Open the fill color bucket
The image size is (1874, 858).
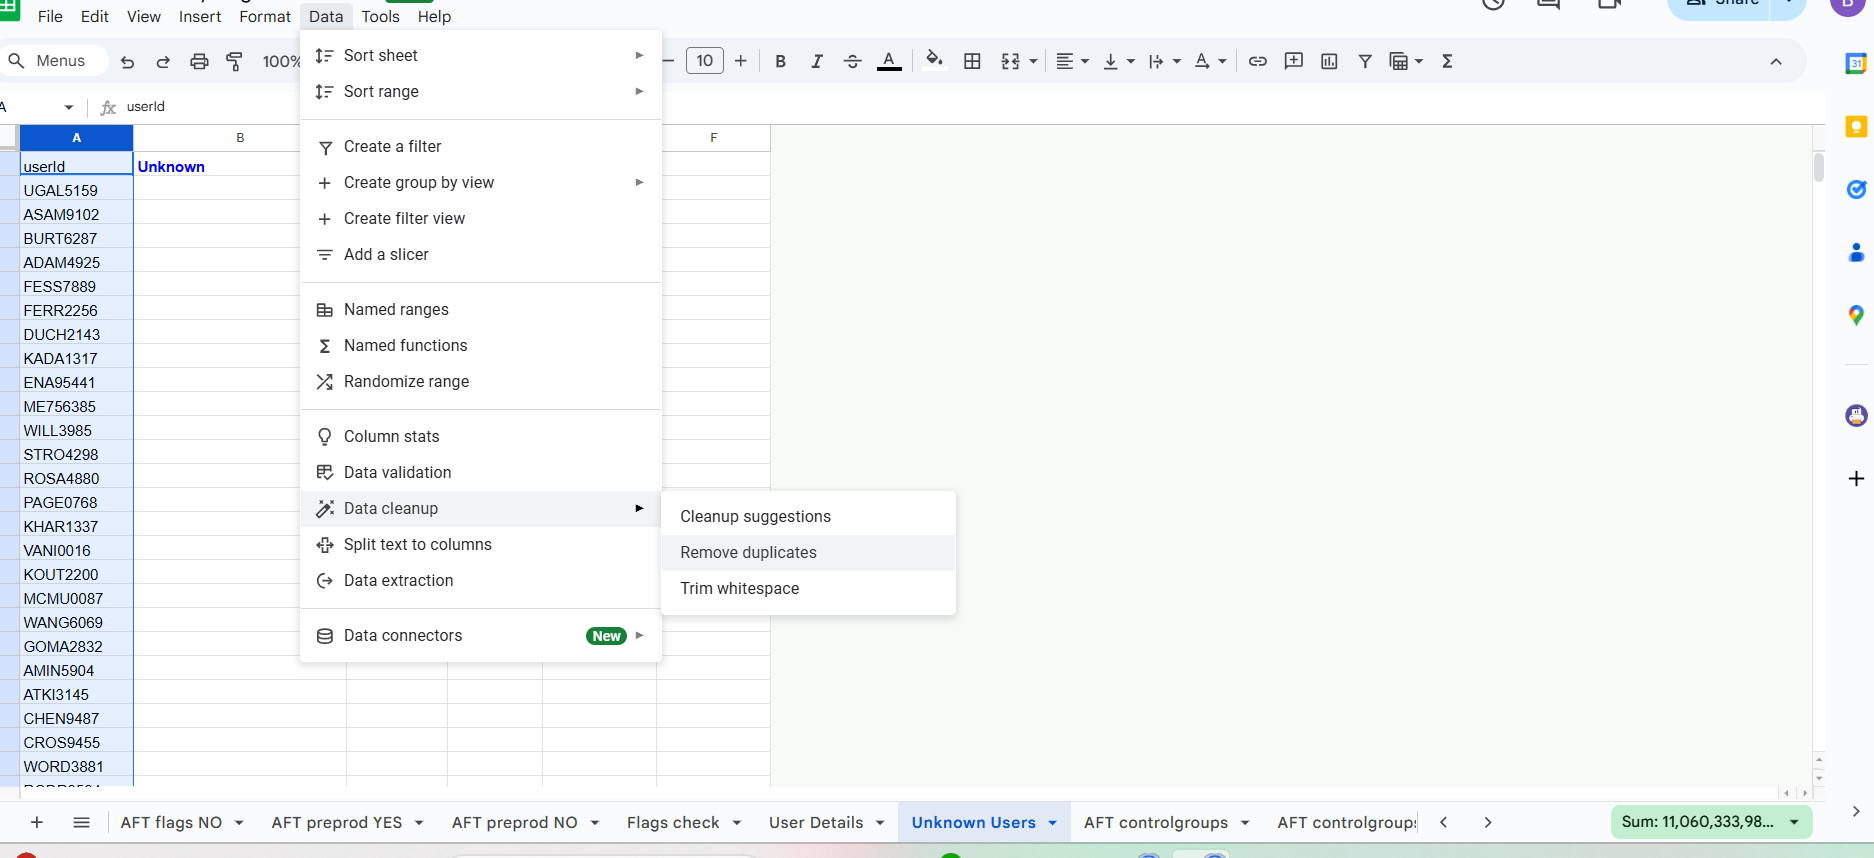[934, 60]
